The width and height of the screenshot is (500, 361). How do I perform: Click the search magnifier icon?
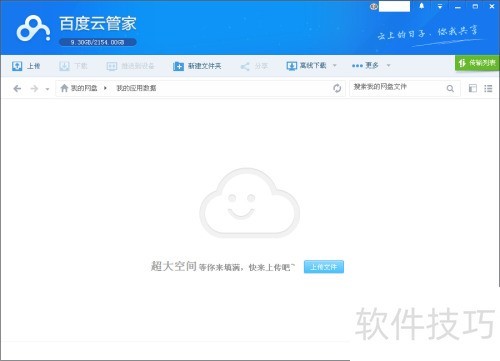coord(450,88)
